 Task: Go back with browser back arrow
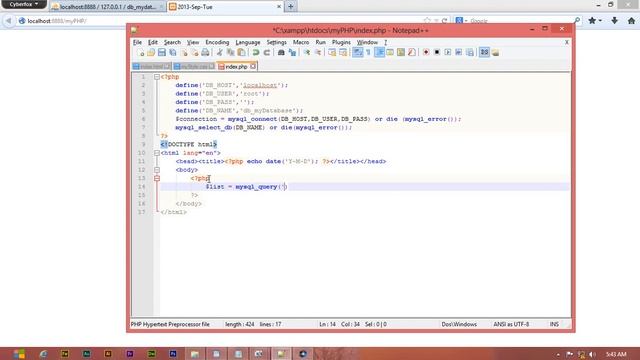pyautogui.click(x=8, y=21)
